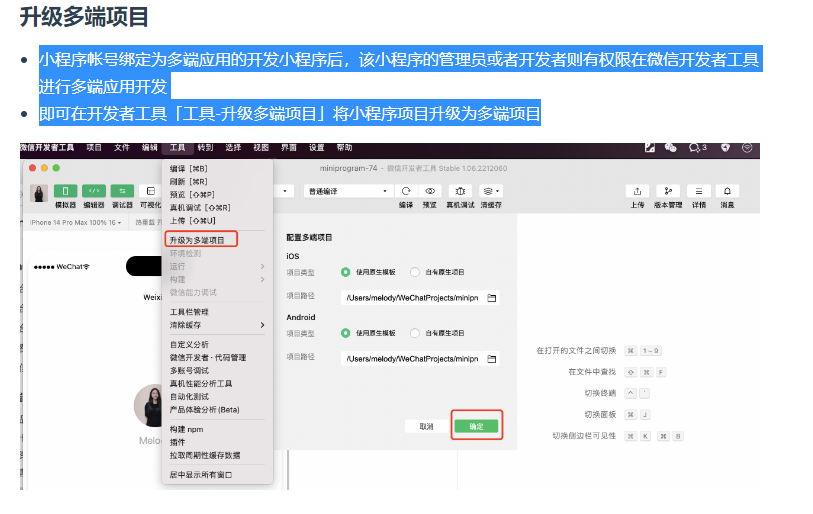
Task: Click the 取消 cancel button
Action: click(x=426, y=426)
